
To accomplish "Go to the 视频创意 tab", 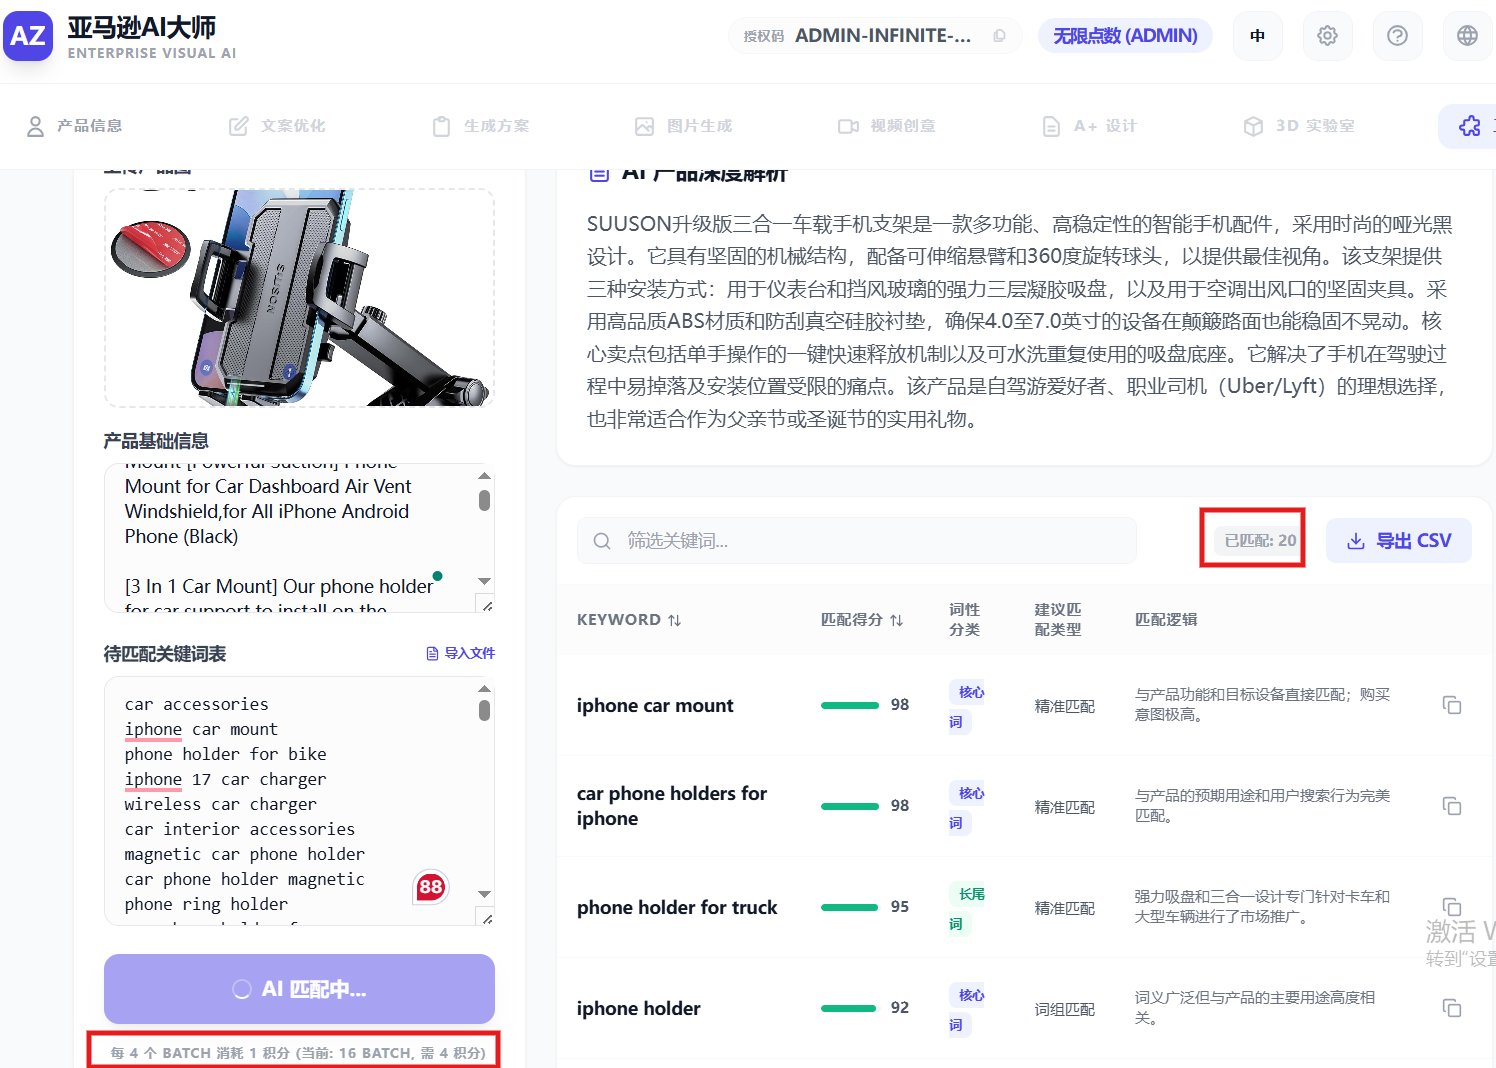I will pos(887,126).
